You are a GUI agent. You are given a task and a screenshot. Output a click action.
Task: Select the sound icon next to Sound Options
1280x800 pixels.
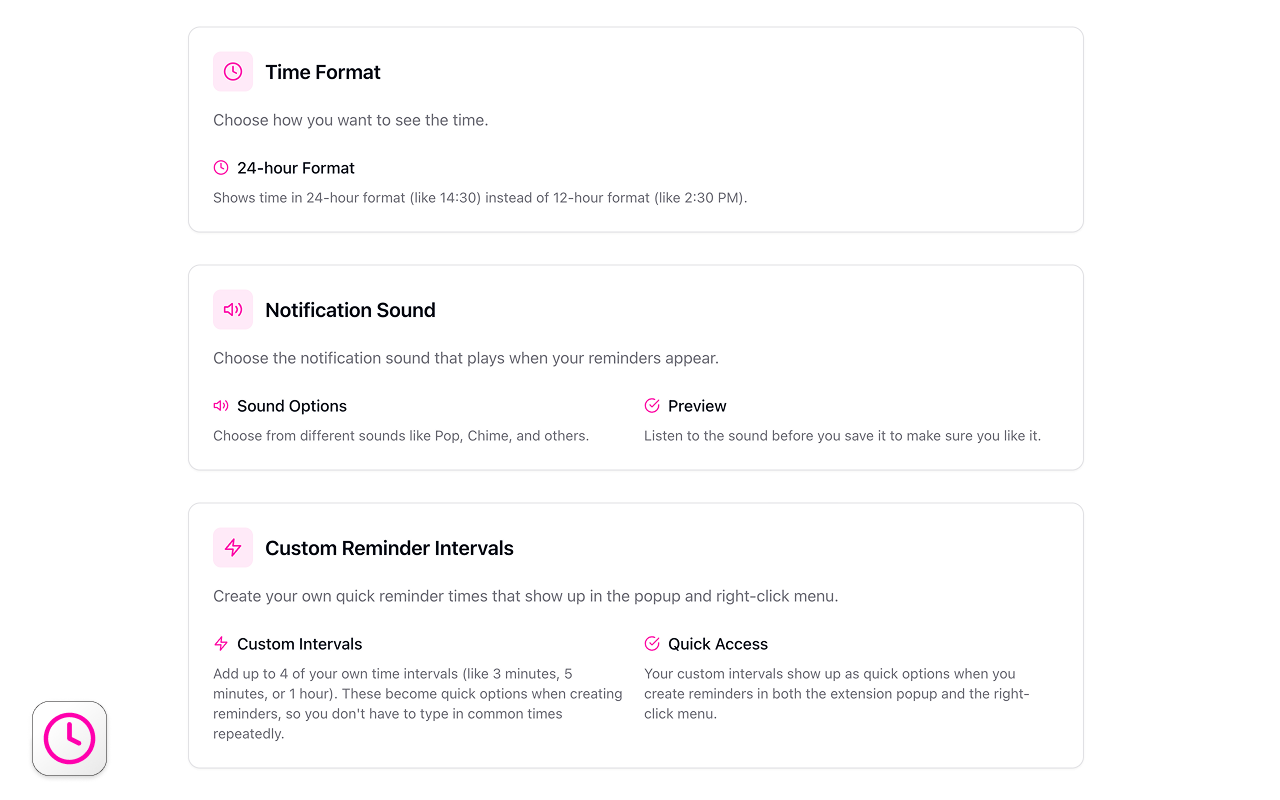tap(220, 405)
